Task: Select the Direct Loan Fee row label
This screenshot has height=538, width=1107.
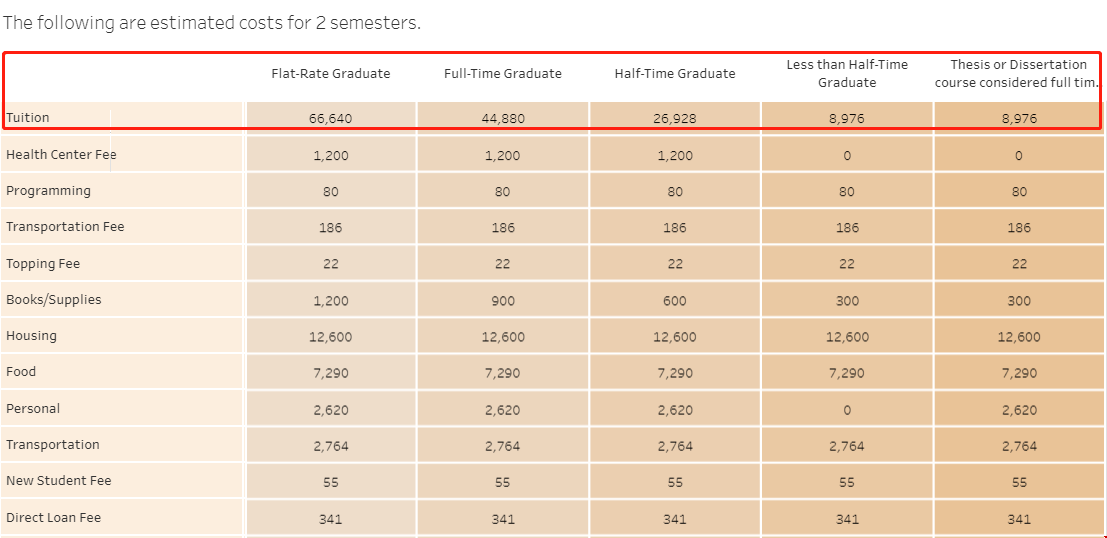Action: pos(53,518)
